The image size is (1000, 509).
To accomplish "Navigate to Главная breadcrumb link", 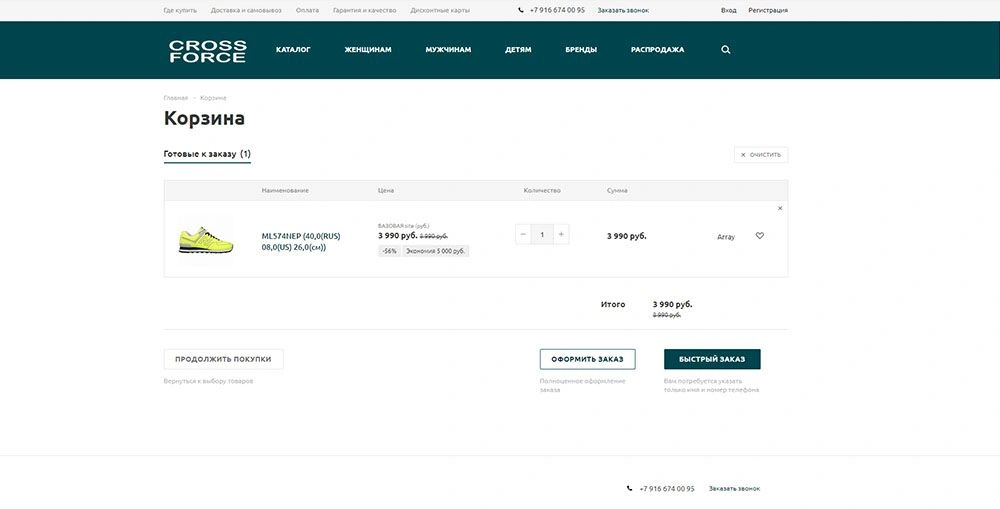I will coord(176,98).
